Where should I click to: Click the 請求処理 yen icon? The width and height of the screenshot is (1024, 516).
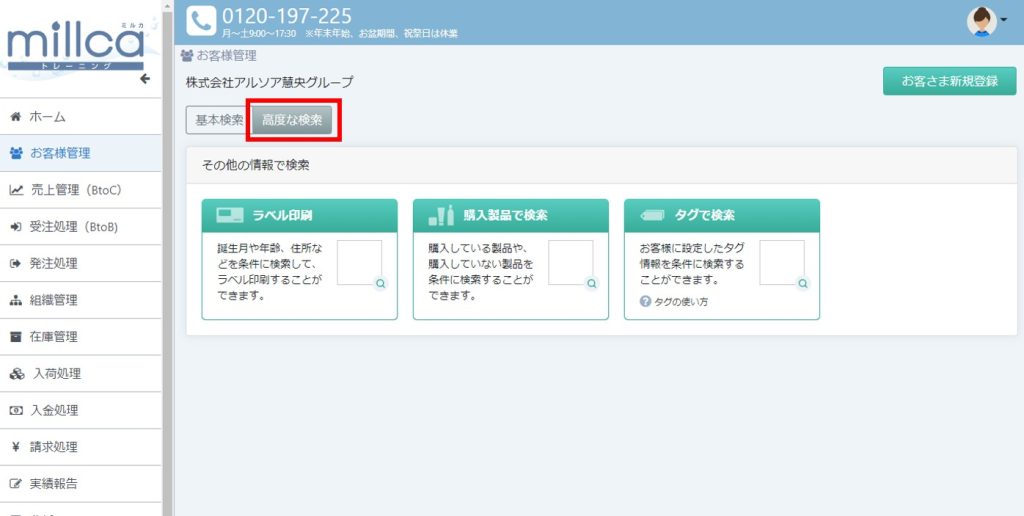16,447
